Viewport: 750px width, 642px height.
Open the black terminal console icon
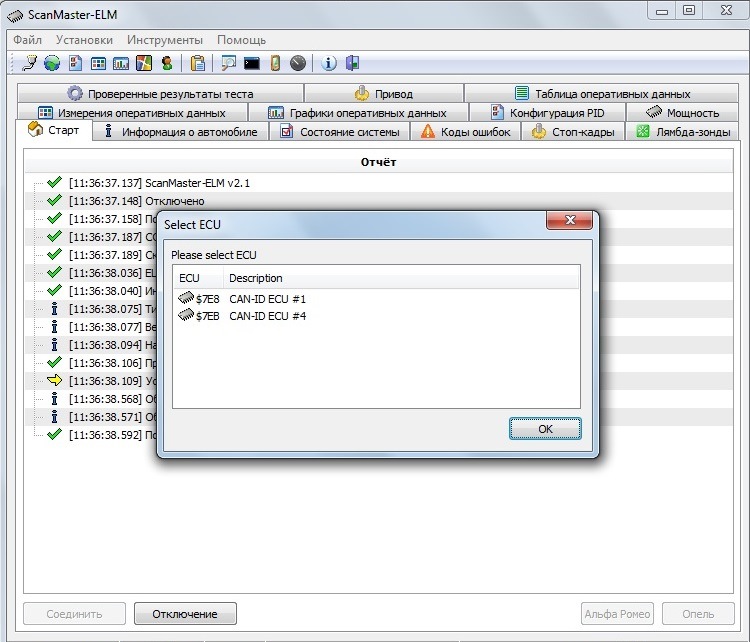[x=252, y=63]
